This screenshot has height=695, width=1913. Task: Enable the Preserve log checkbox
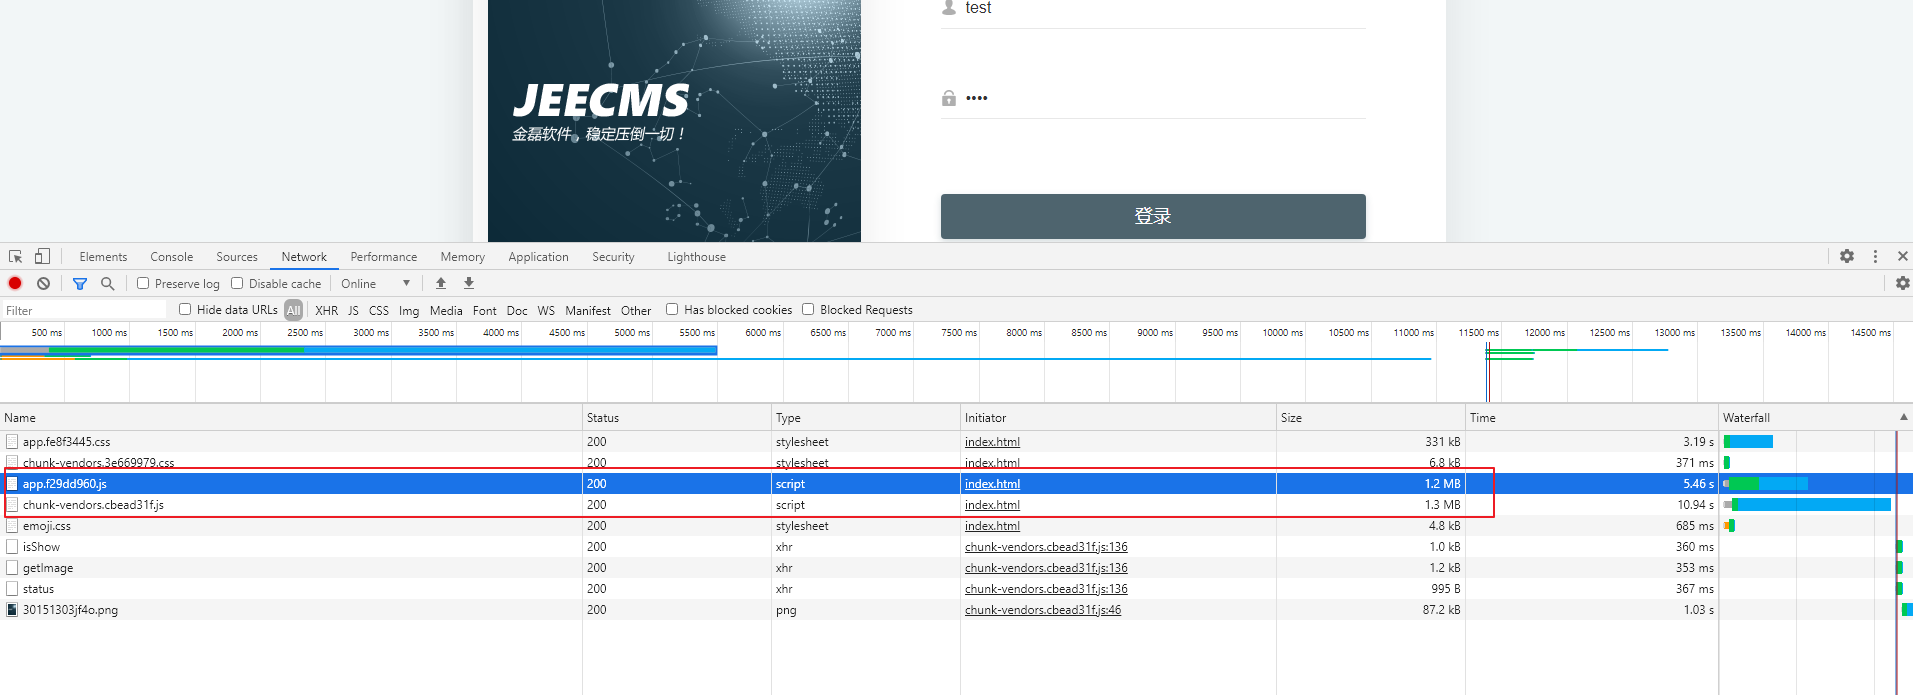click(x=143, y=284)
